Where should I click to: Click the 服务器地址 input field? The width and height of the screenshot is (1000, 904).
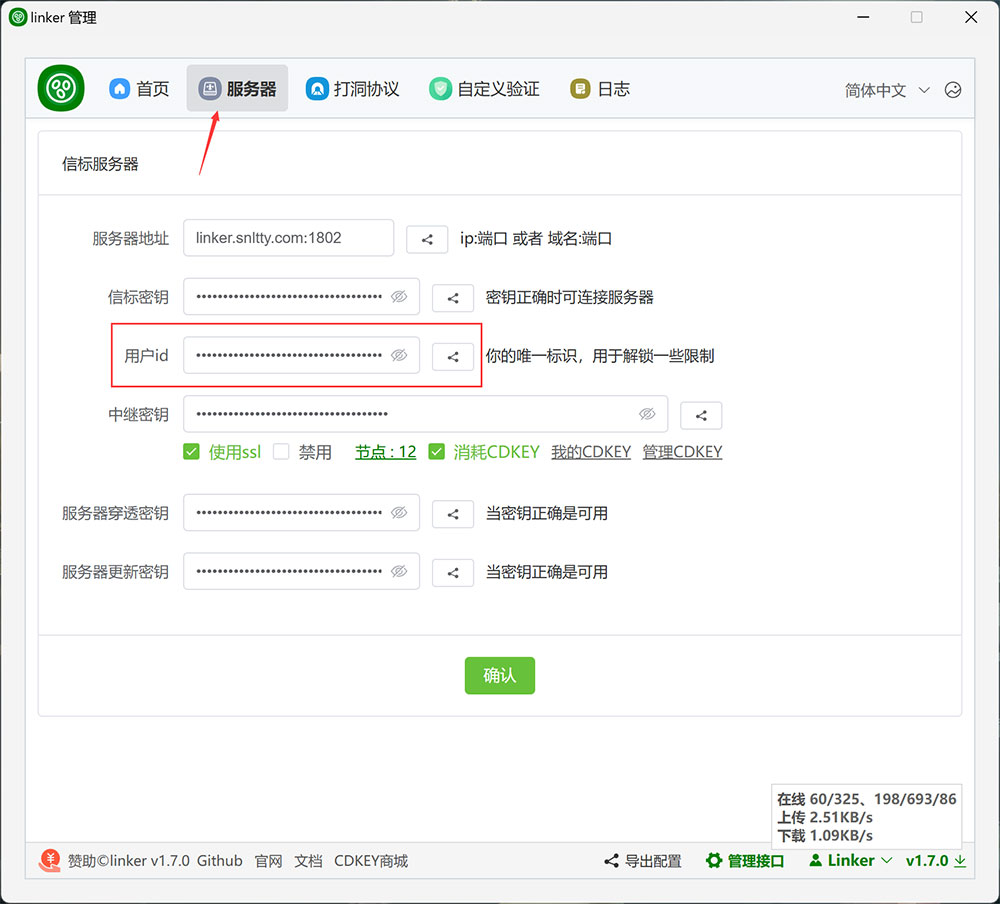point(288,238)
